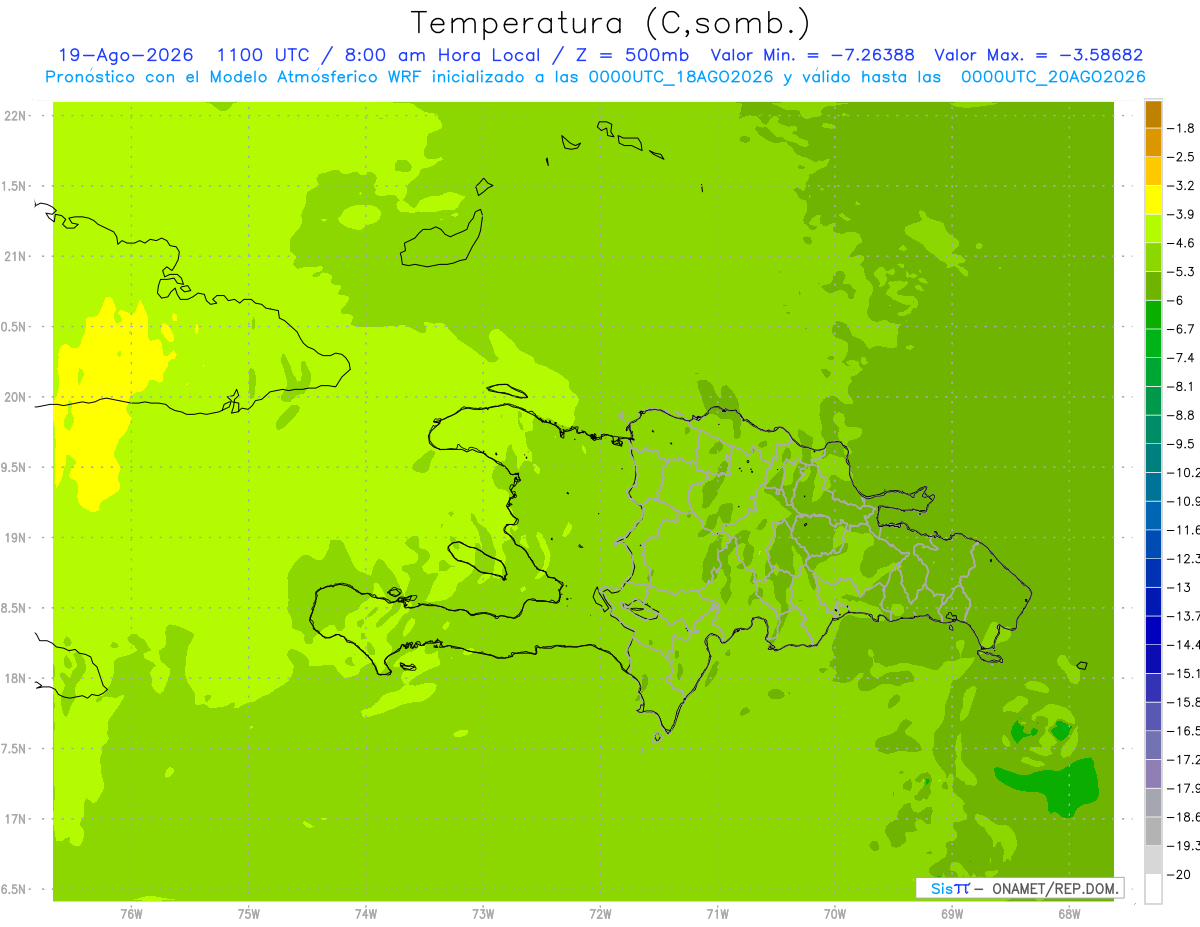Image resolution: width=1200 pixels, height=927 pixels.
Task: Click the -1.8 colorbar value
Action: [1182, 128]
